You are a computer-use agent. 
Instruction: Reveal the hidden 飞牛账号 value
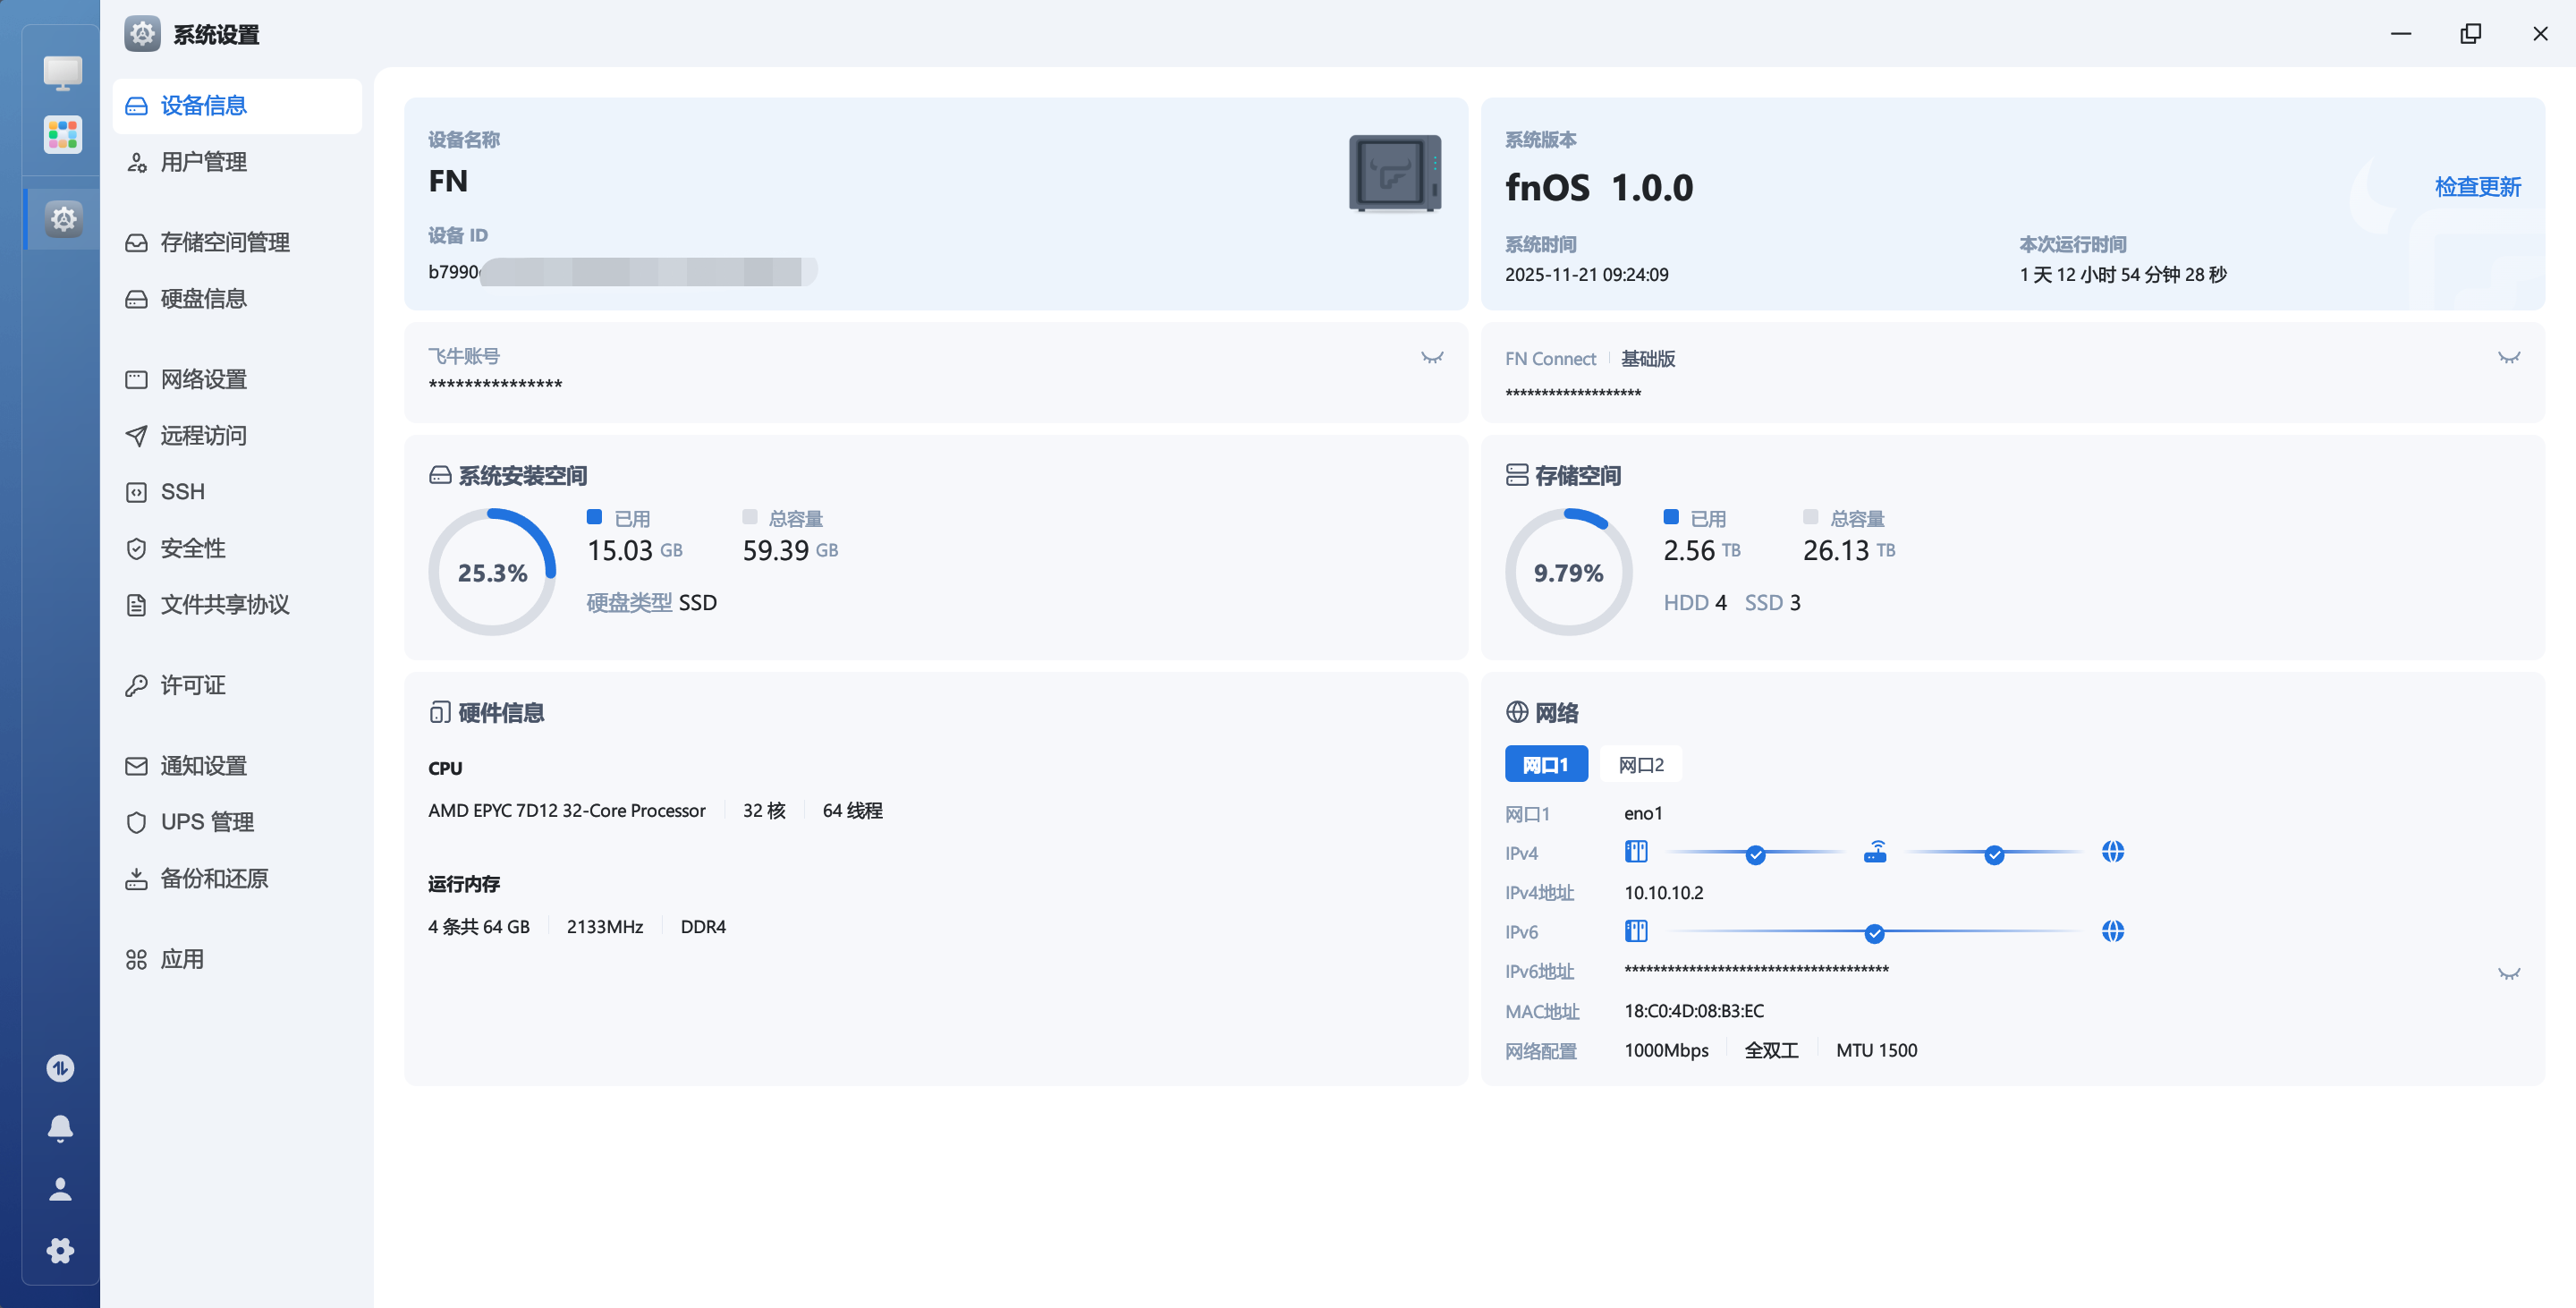pos(1432,358)
